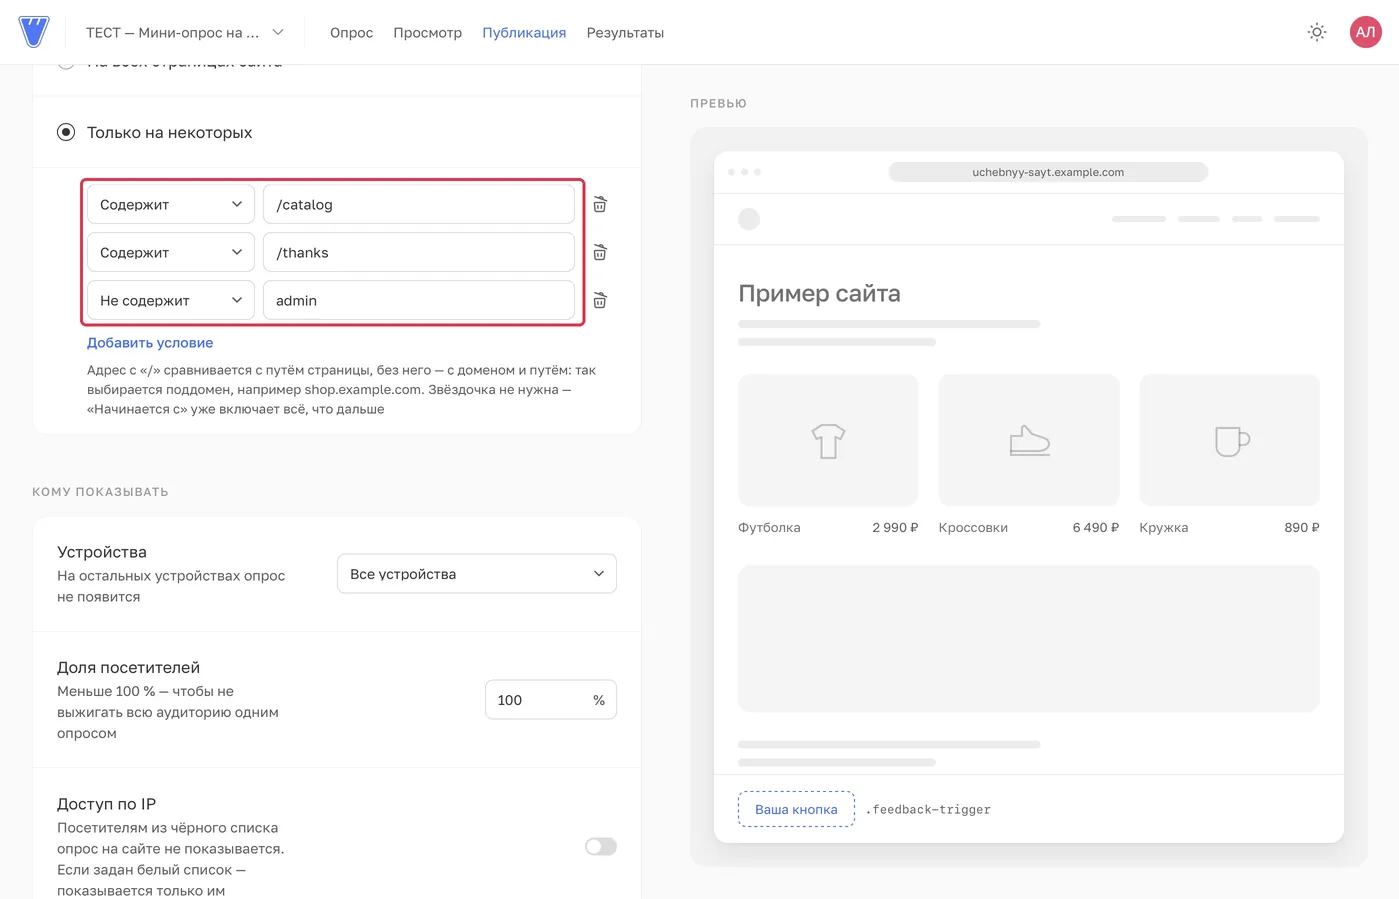Select the 'Только на некоторых' radio option
Image resolution: width=1399 pixels, height=899 pixels.
66,132
